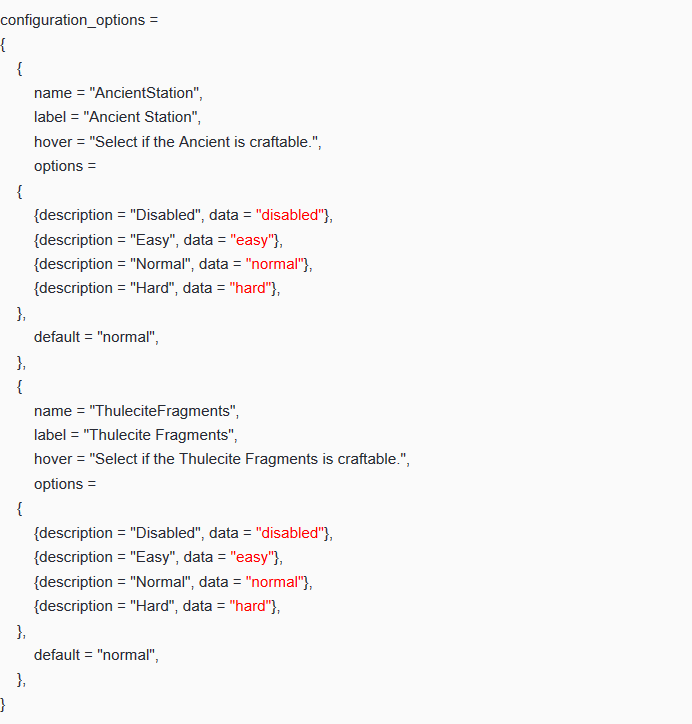Click the label "Ancient Station" line

117,117
